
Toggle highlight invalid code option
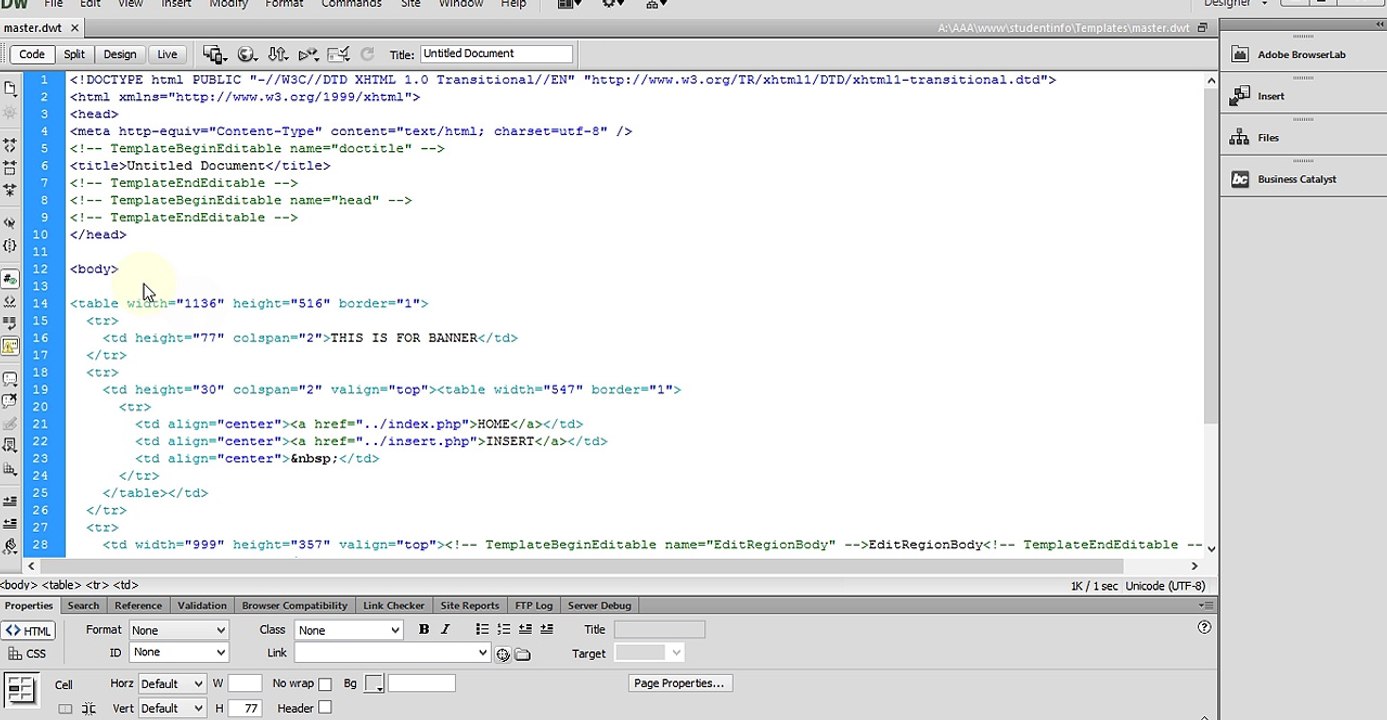(10, 301)
